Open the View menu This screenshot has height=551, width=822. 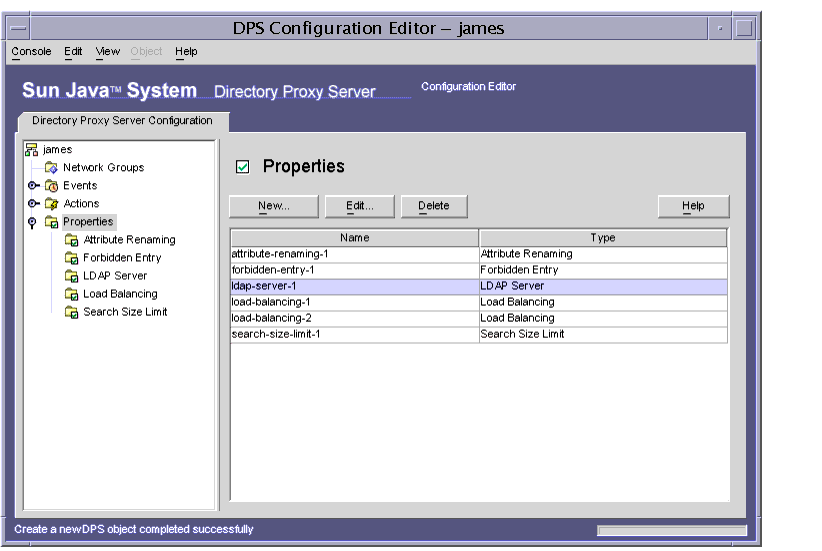click(x=107, y=51)
